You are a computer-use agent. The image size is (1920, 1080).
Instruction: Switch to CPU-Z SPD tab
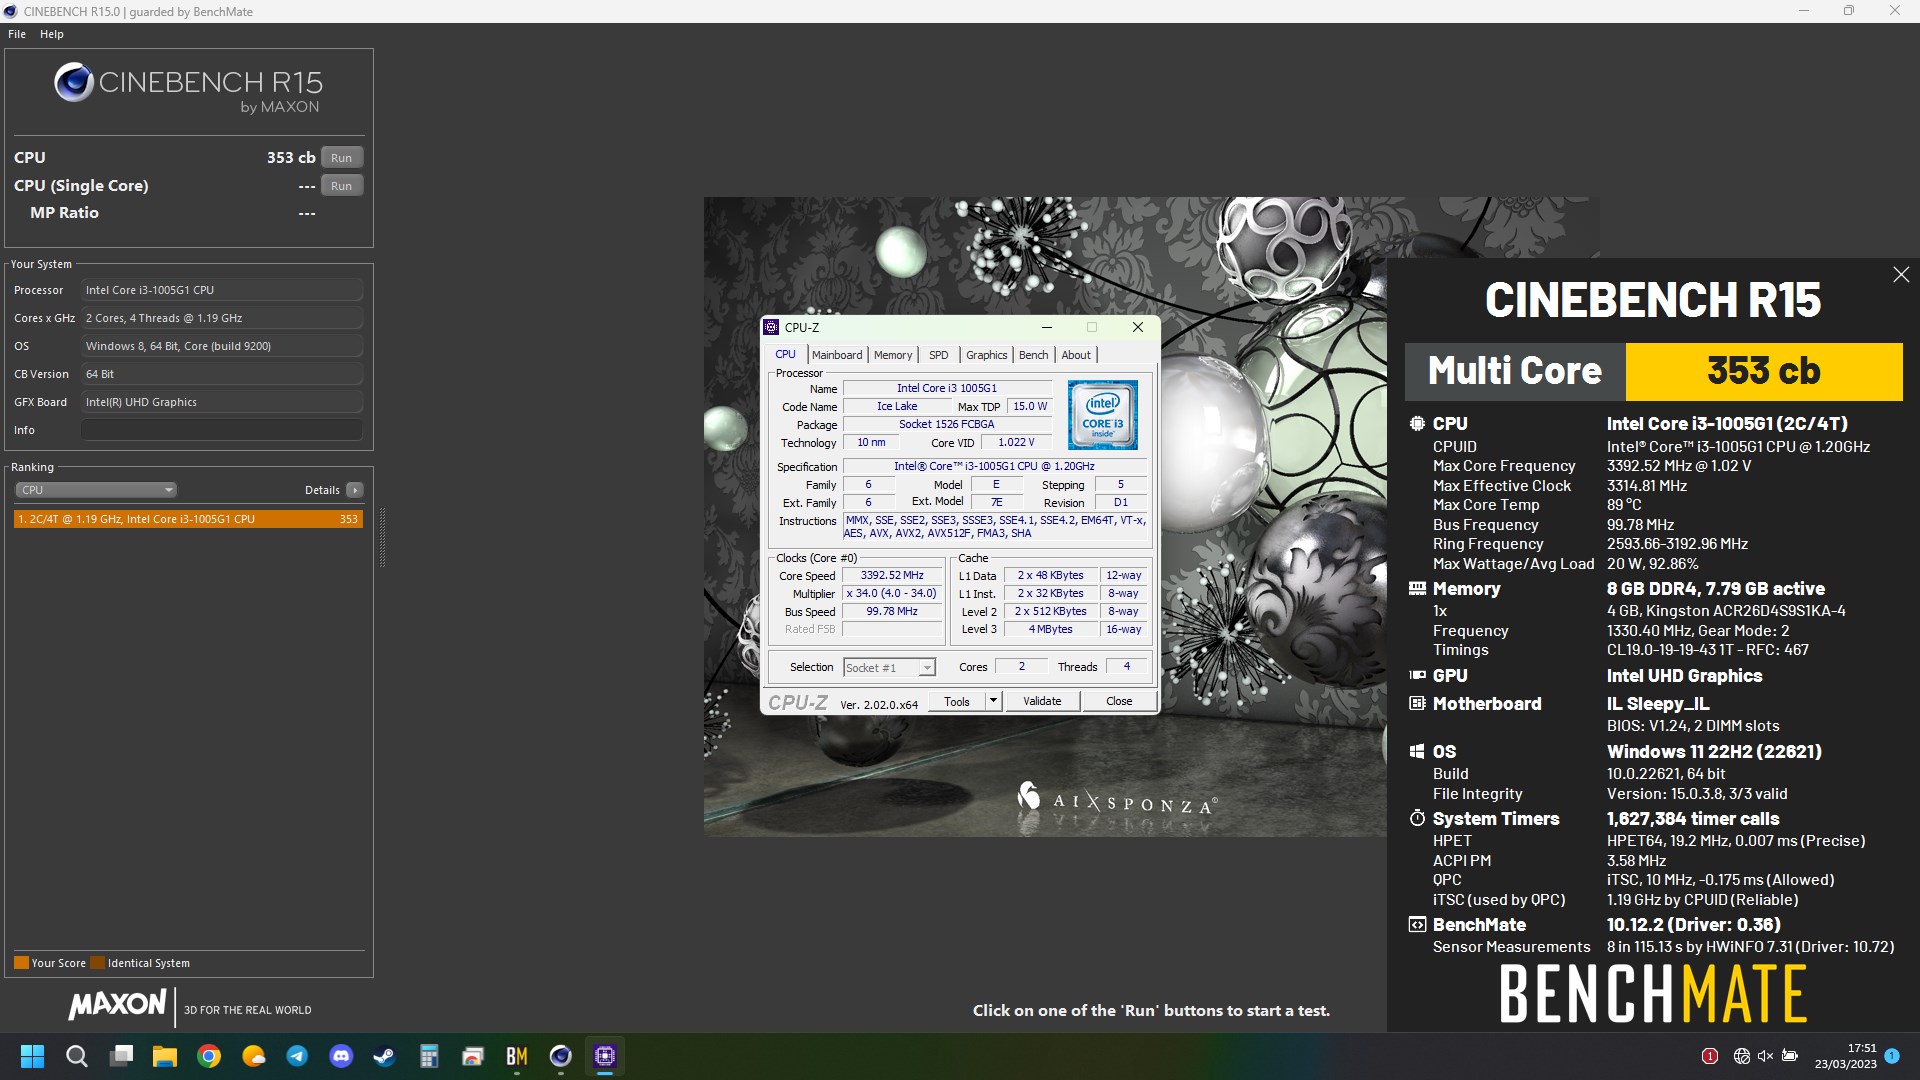pyautogui.click(x=938, y=355)
